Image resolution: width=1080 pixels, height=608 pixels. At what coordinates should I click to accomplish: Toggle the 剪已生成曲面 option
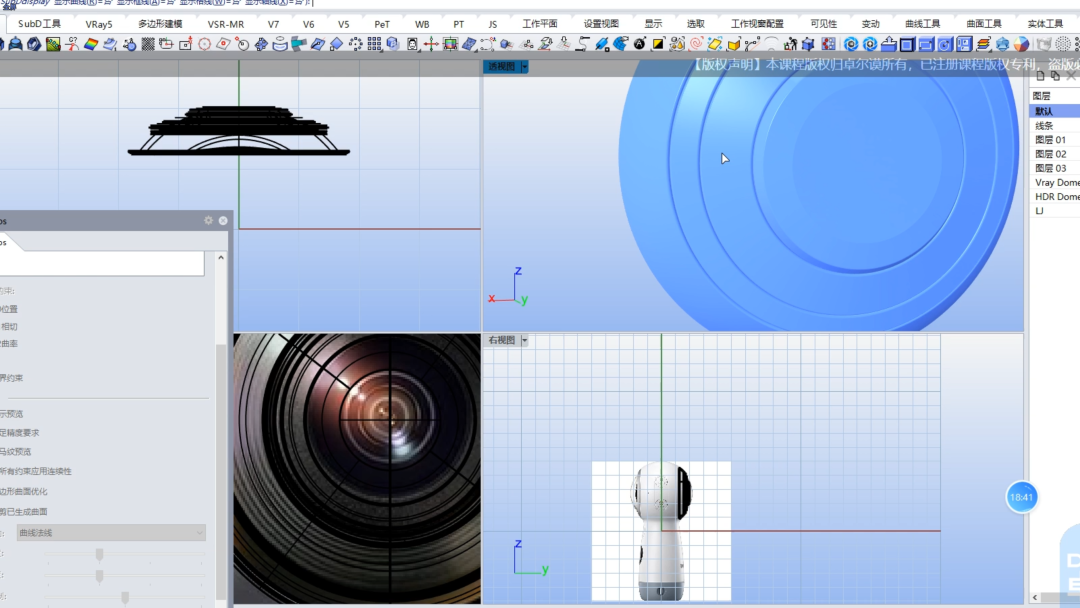(23, 512)
